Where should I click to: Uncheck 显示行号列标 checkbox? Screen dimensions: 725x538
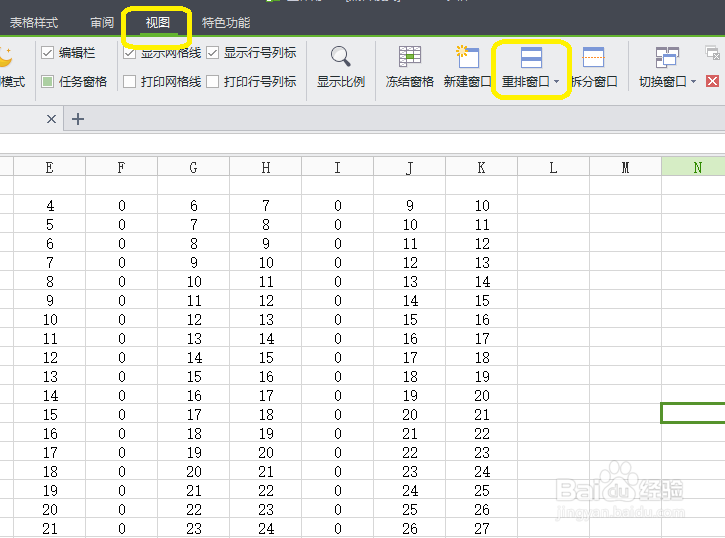tap(212, 53)
